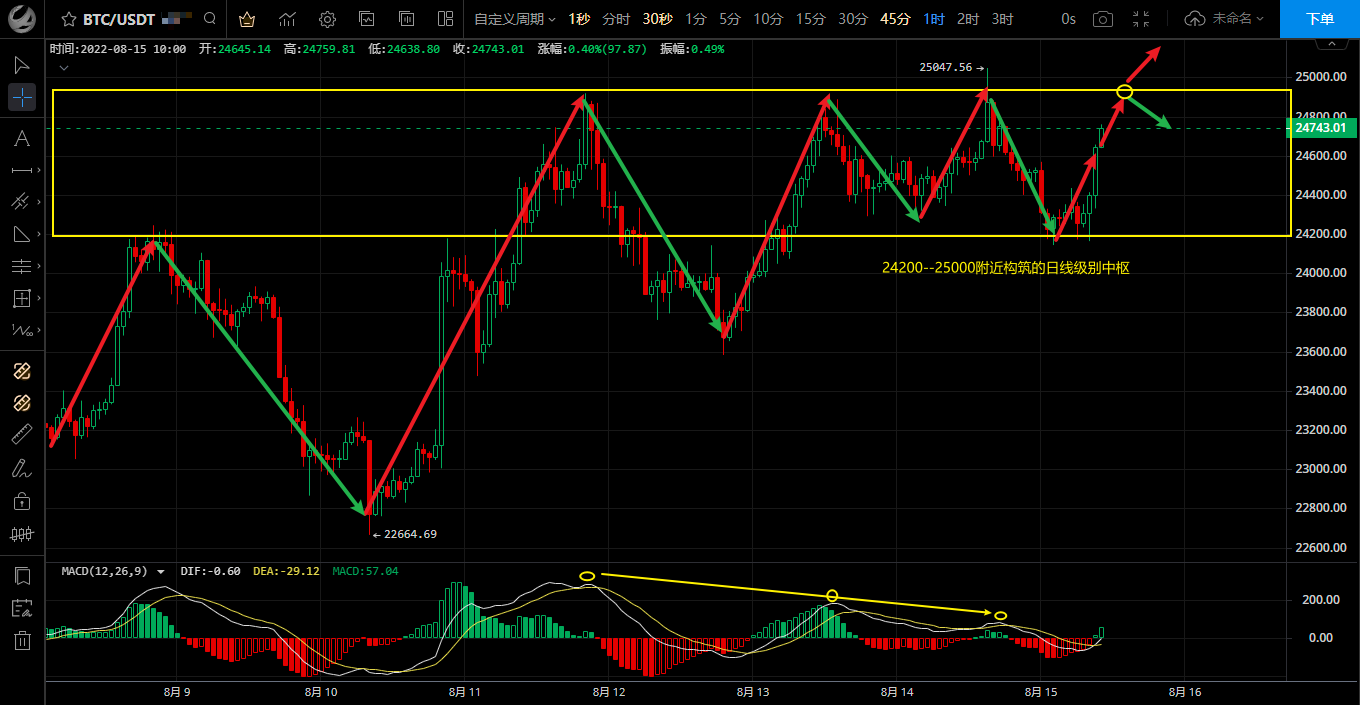Toggle BTC/USDT favorite star
Viewport: 1360px width, 705px height.
(x=68, y=19)
